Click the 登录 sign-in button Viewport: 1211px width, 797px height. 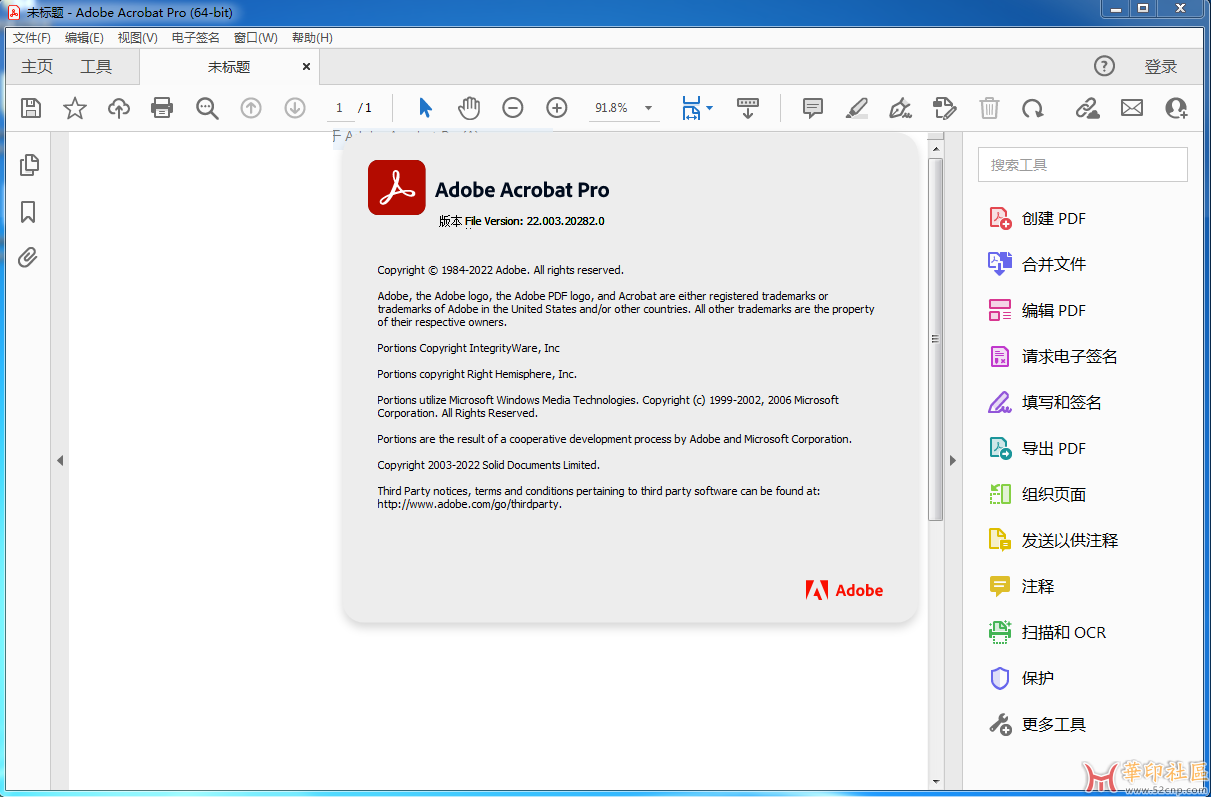pyautogui.click(x=1161, y=67)
